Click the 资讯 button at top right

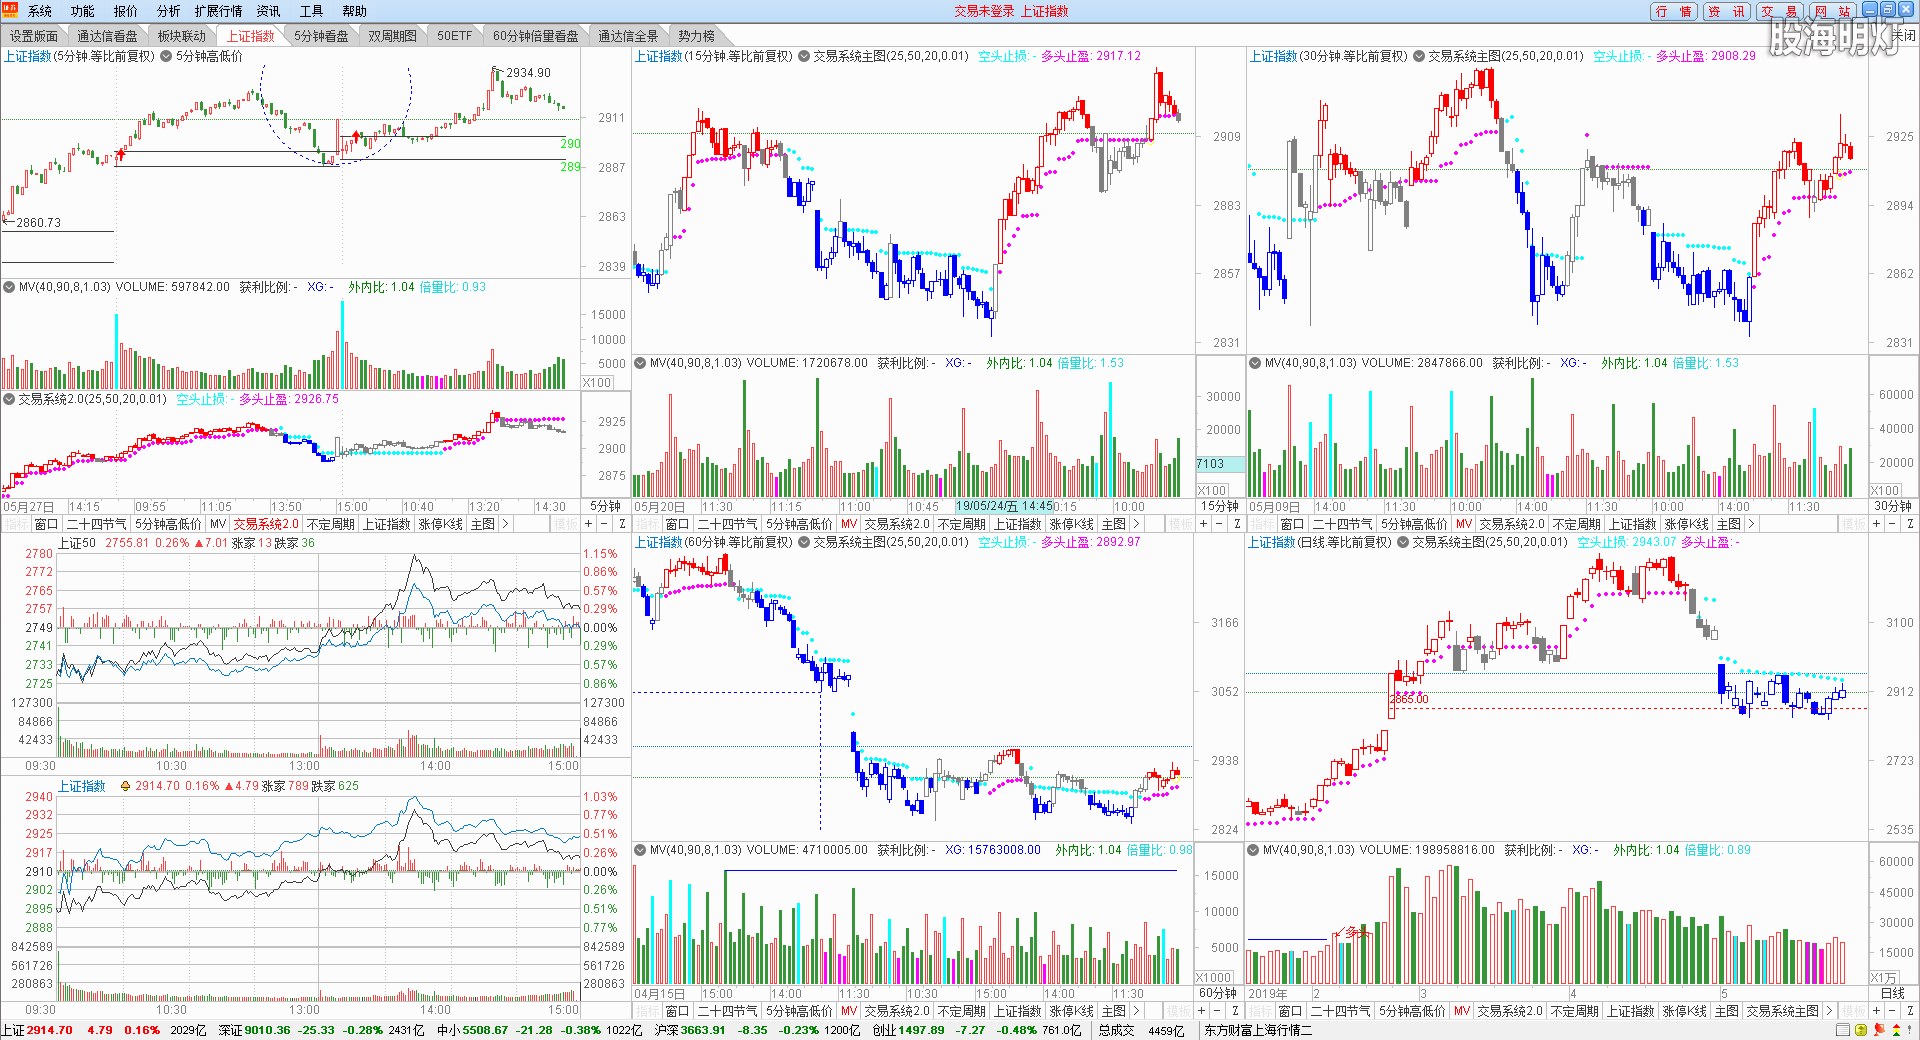click(x=1727, y=11)
